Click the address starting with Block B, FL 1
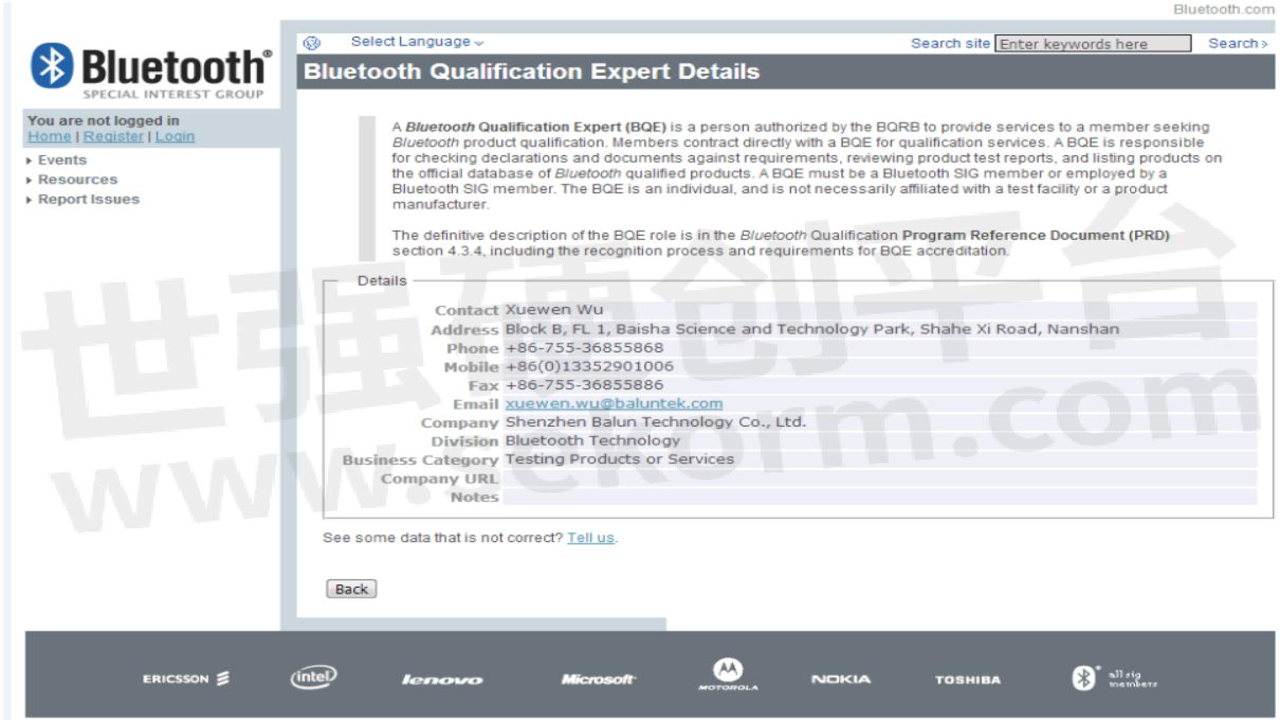Image resolution: width=1280 pixels, height=720 pixels. coord(812,329)
